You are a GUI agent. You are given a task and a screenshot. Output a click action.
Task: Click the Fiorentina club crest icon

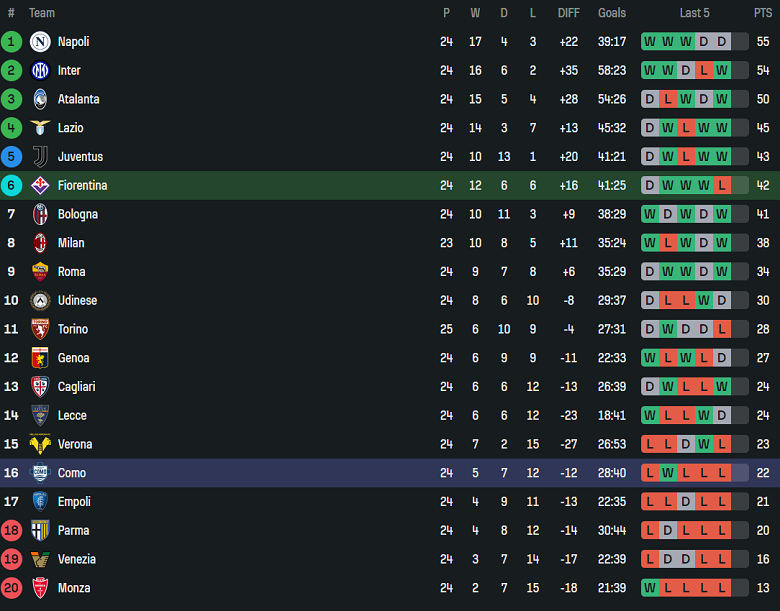40,185
